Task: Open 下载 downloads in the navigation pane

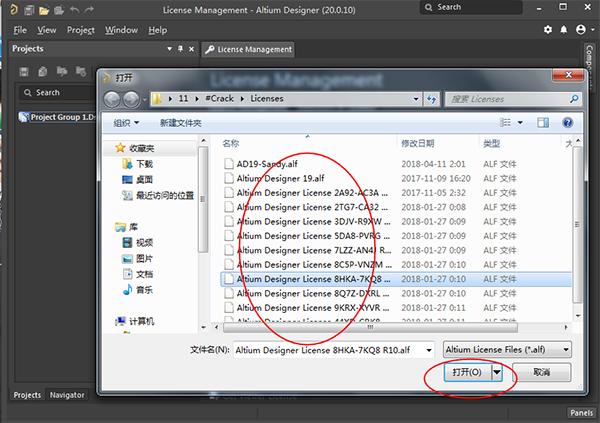Action: click(144, 164)
